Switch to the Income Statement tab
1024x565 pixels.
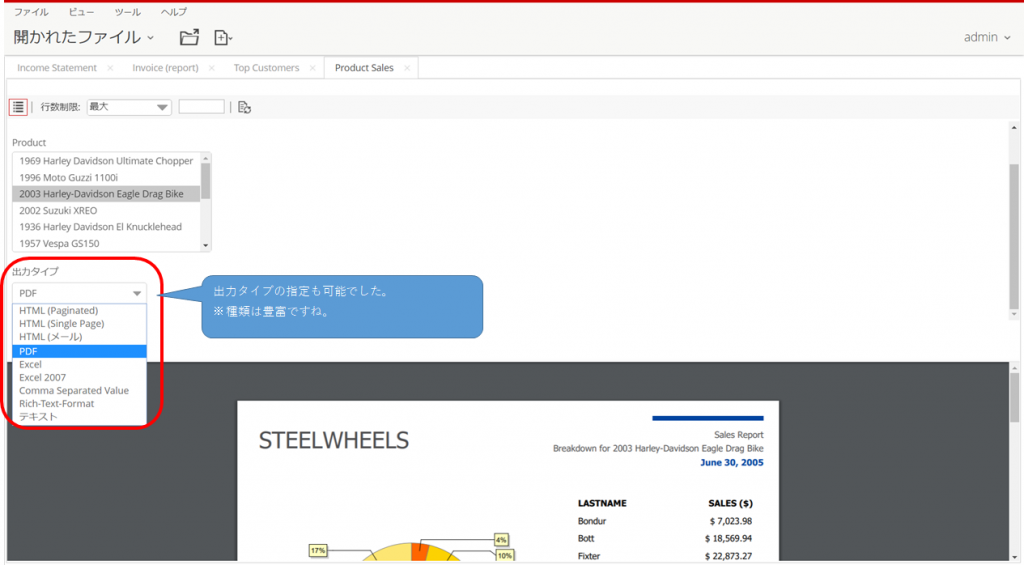click(57, 68)
